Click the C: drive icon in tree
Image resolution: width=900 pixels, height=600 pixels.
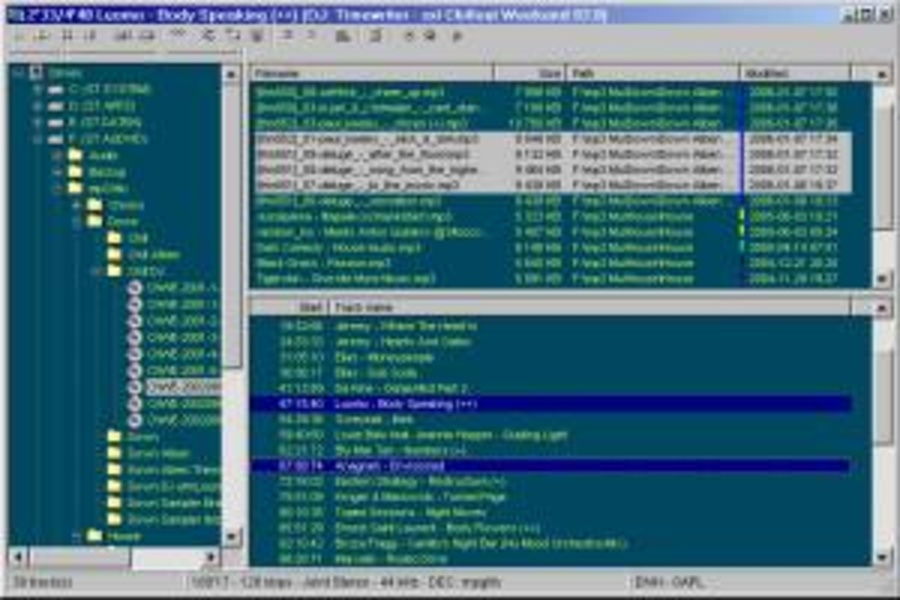point(56,90)
